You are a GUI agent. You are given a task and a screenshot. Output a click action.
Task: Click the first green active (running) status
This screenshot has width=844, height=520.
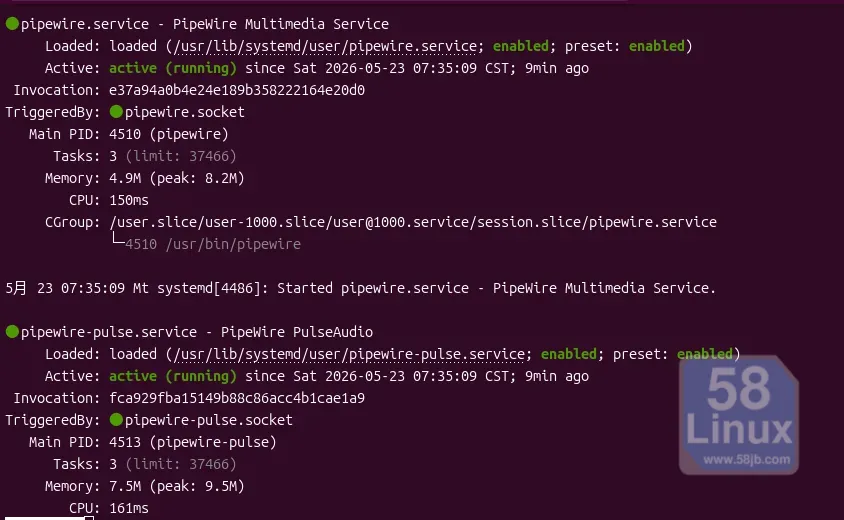coord(173,68)
